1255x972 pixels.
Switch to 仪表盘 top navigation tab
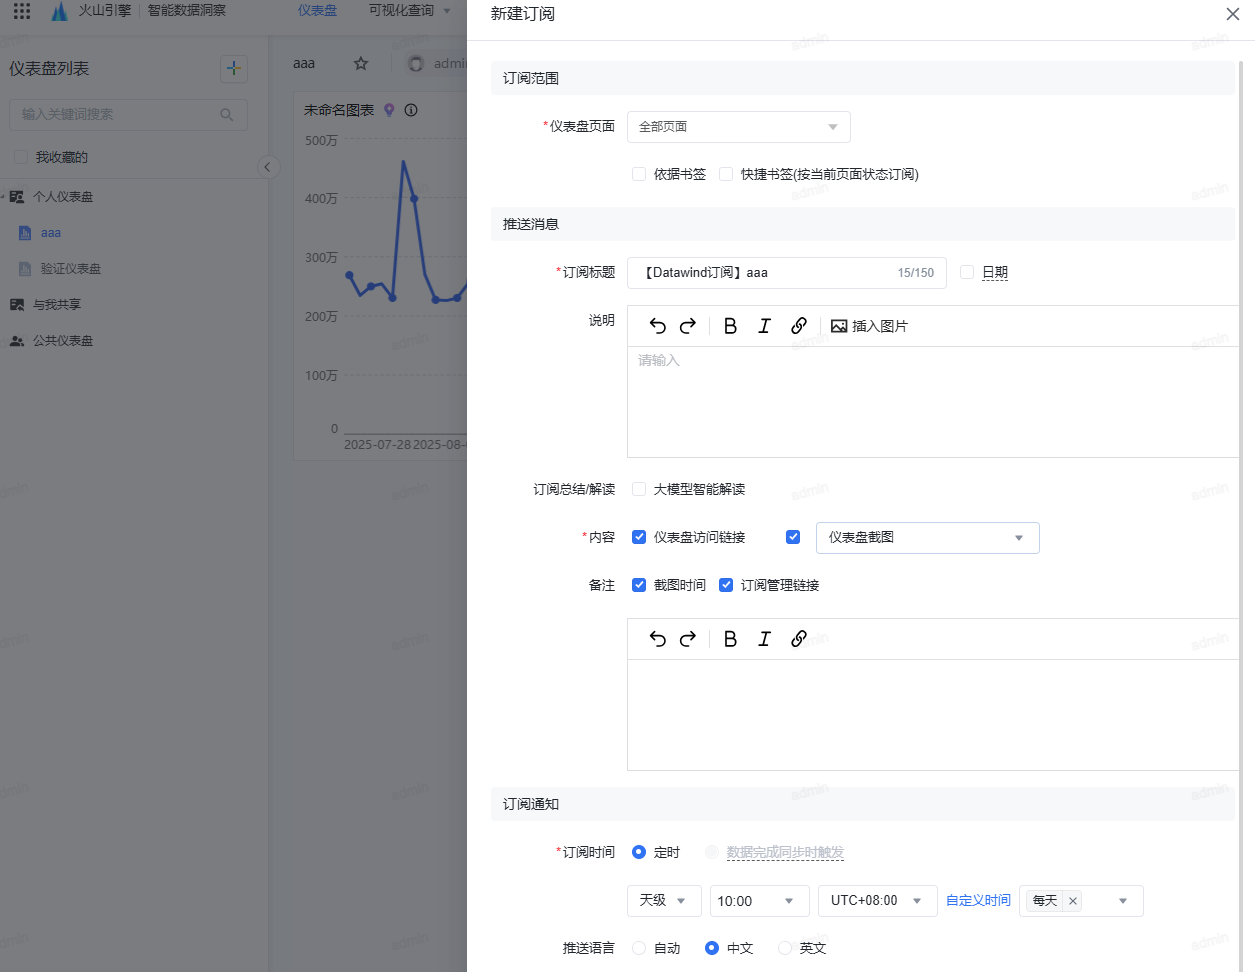point(317,11)
